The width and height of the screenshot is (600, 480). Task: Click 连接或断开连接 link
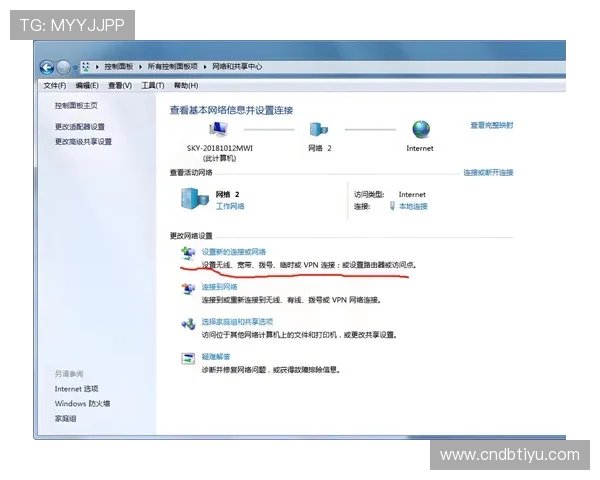tap(488, 173)
